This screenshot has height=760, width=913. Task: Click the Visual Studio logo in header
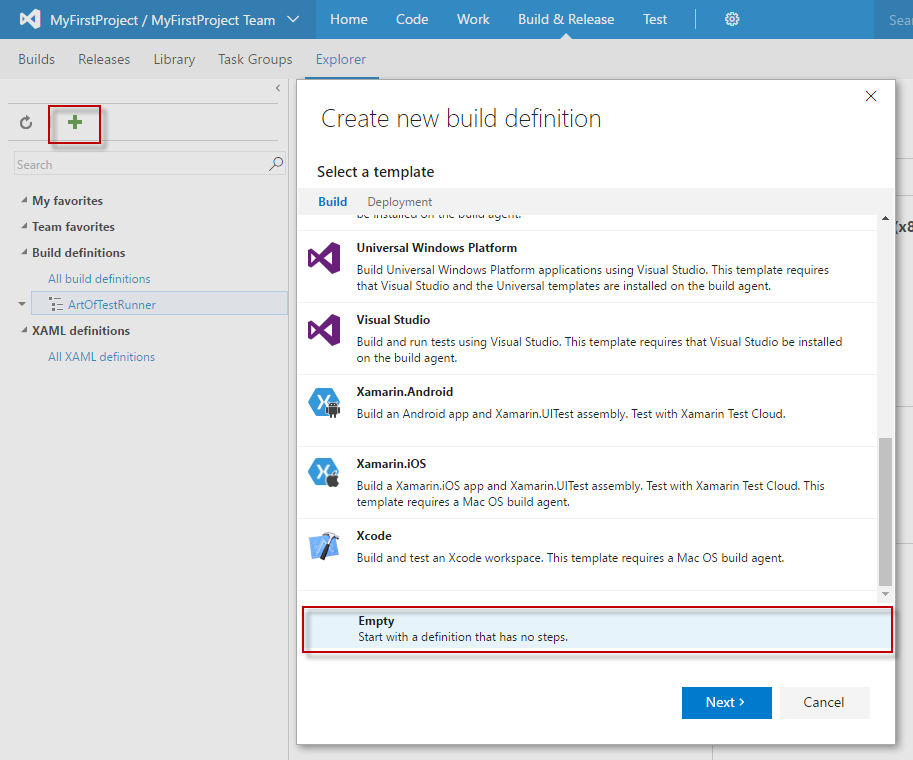(30, 19)
